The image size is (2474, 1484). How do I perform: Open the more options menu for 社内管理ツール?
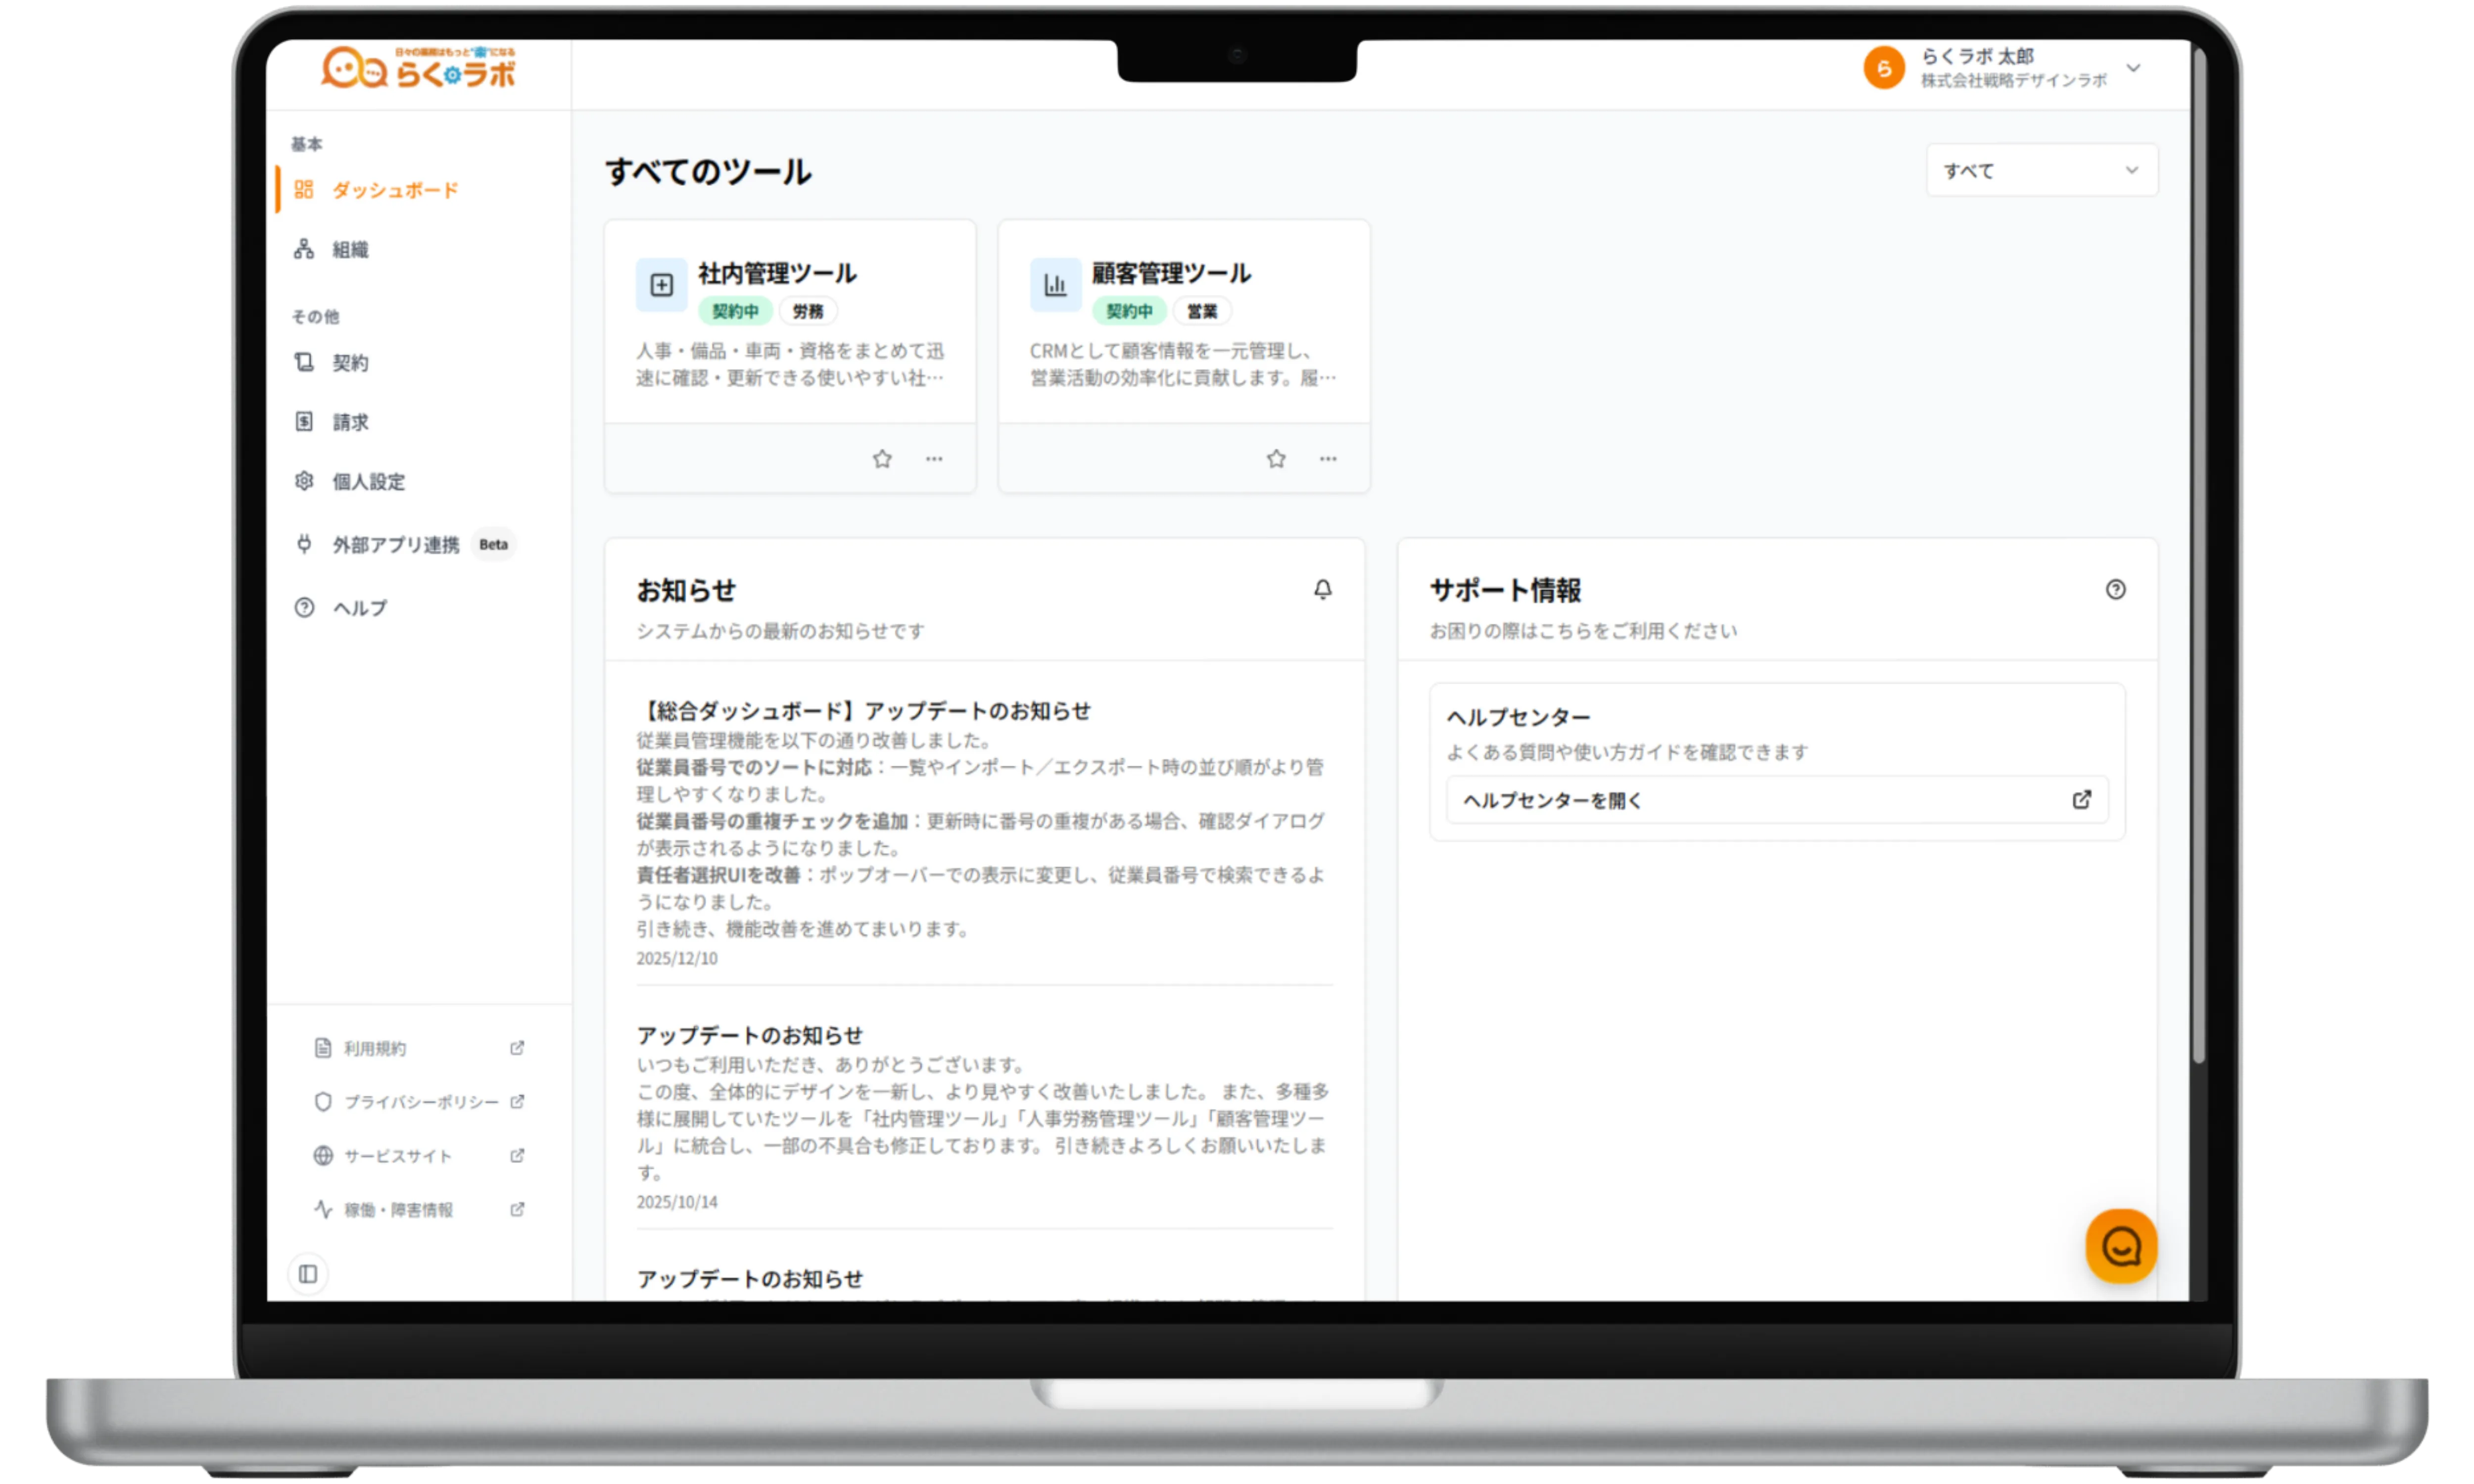click(x=934, y=459)
